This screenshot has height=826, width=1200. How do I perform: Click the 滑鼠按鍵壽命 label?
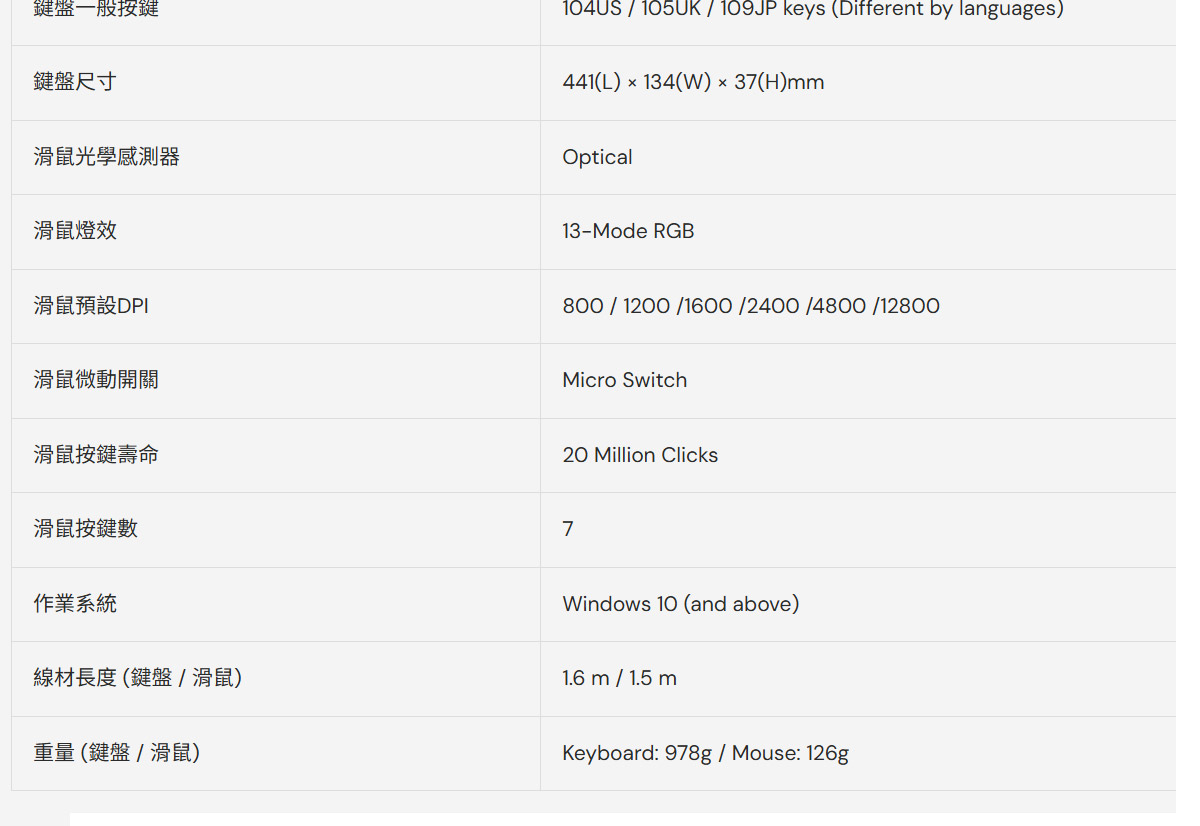[x=96, y=455]
